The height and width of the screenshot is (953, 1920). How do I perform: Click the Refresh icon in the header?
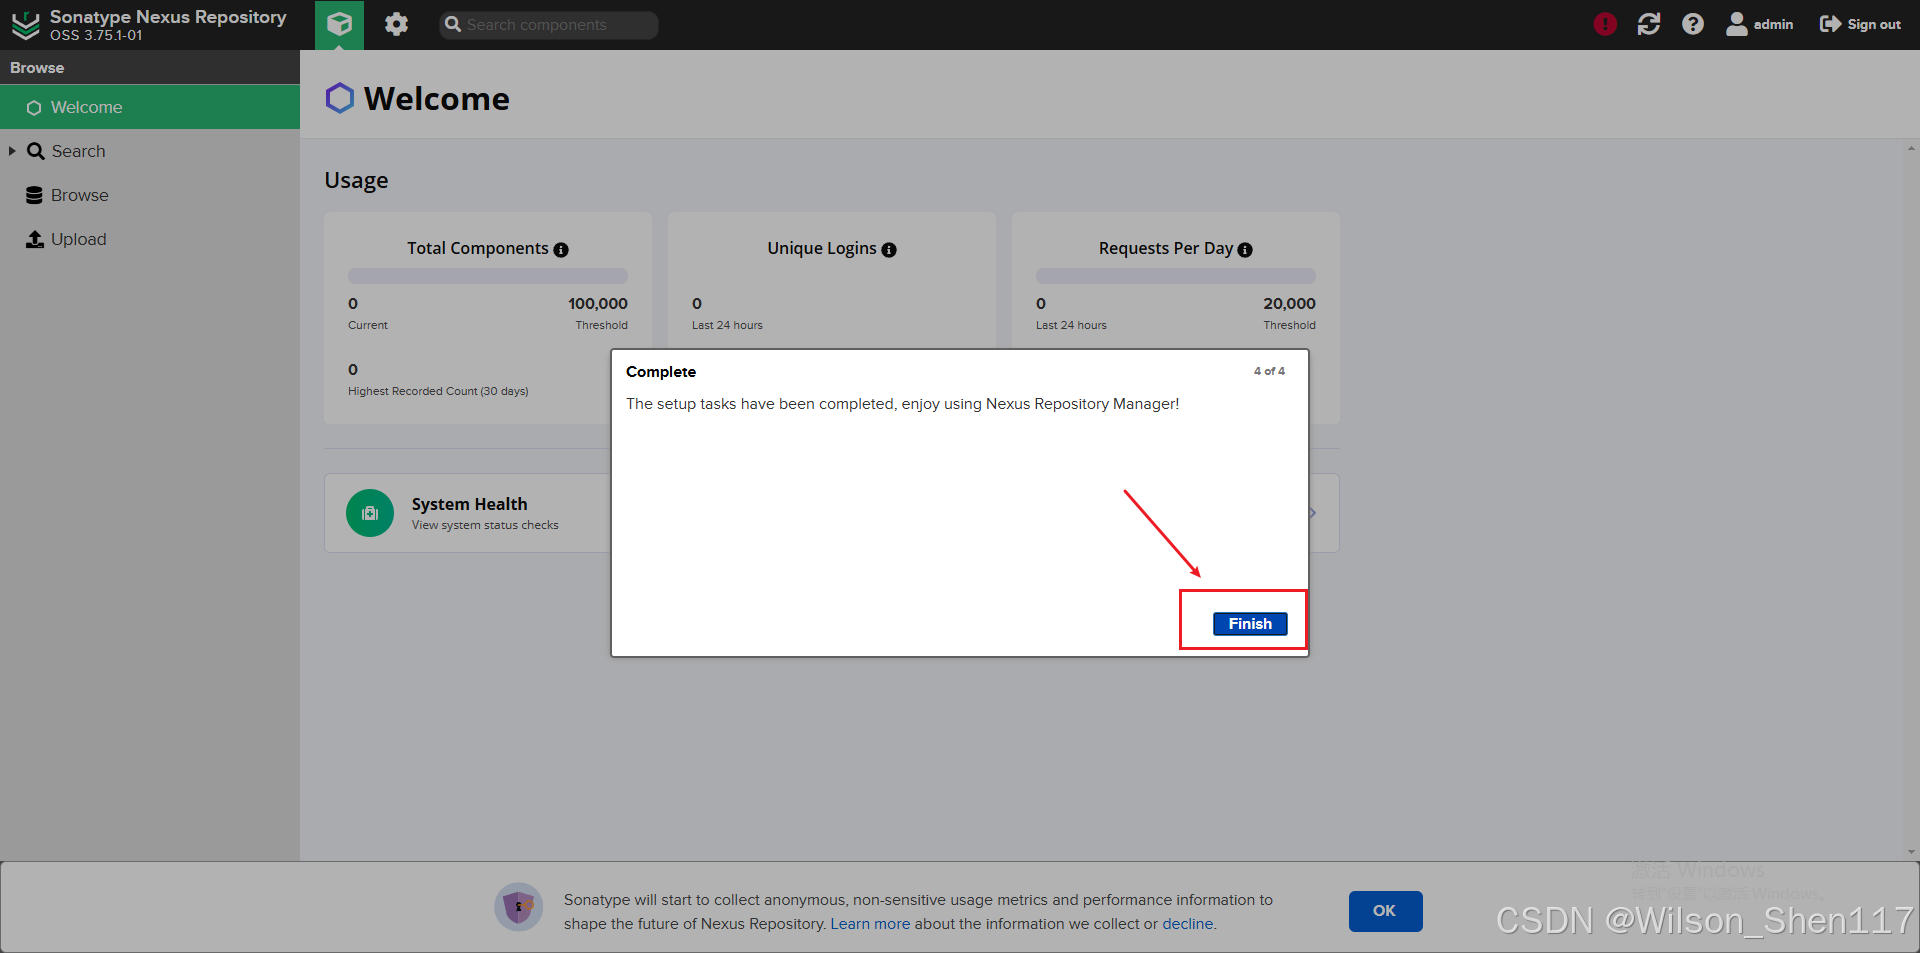point(1649,24)
